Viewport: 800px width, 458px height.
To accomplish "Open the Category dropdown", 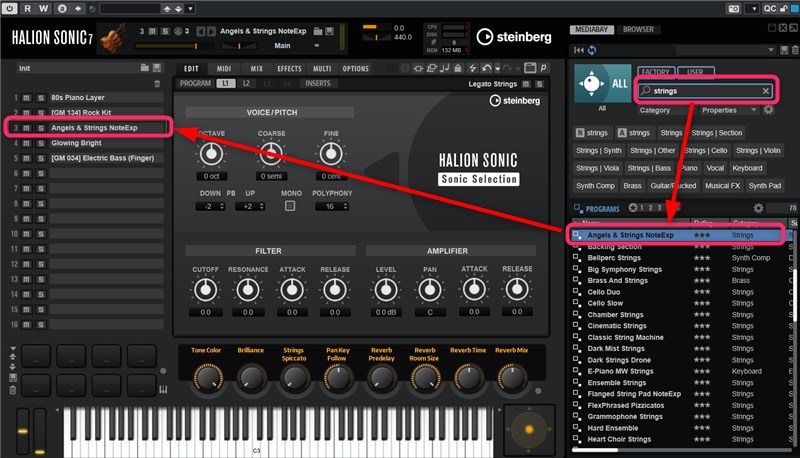I will [665, 110].
